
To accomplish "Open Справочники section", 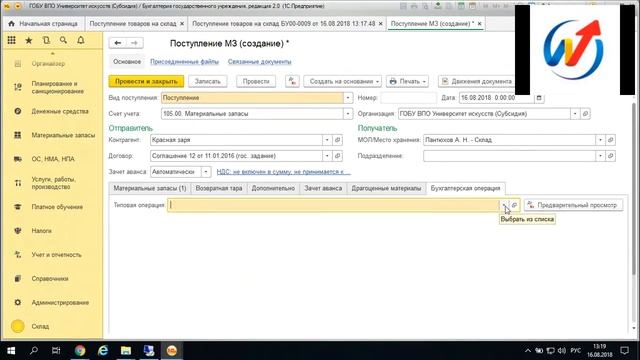I will [x=50, y=279].
